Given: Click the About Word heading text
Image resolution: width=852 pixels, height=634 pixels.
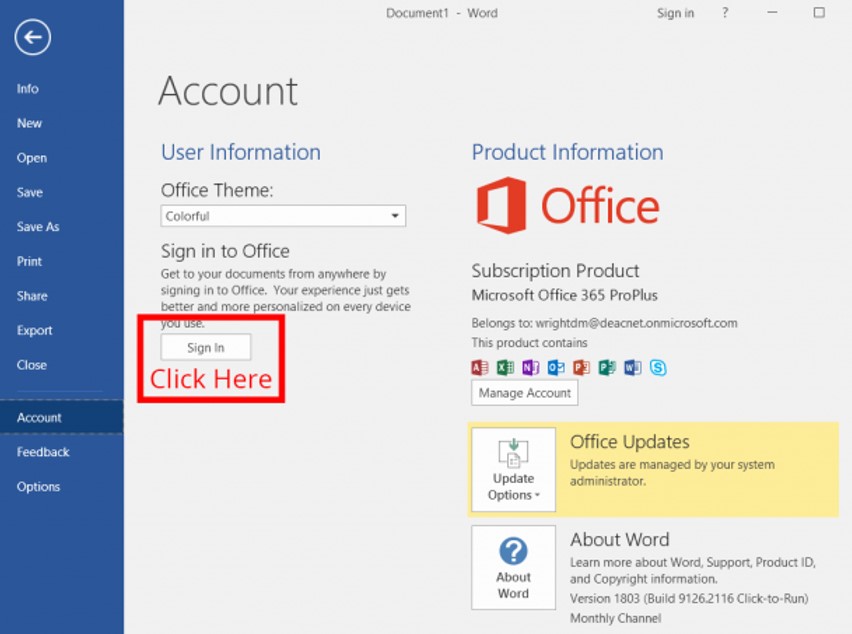Looking at the screenshot, I should pos(619,539).
